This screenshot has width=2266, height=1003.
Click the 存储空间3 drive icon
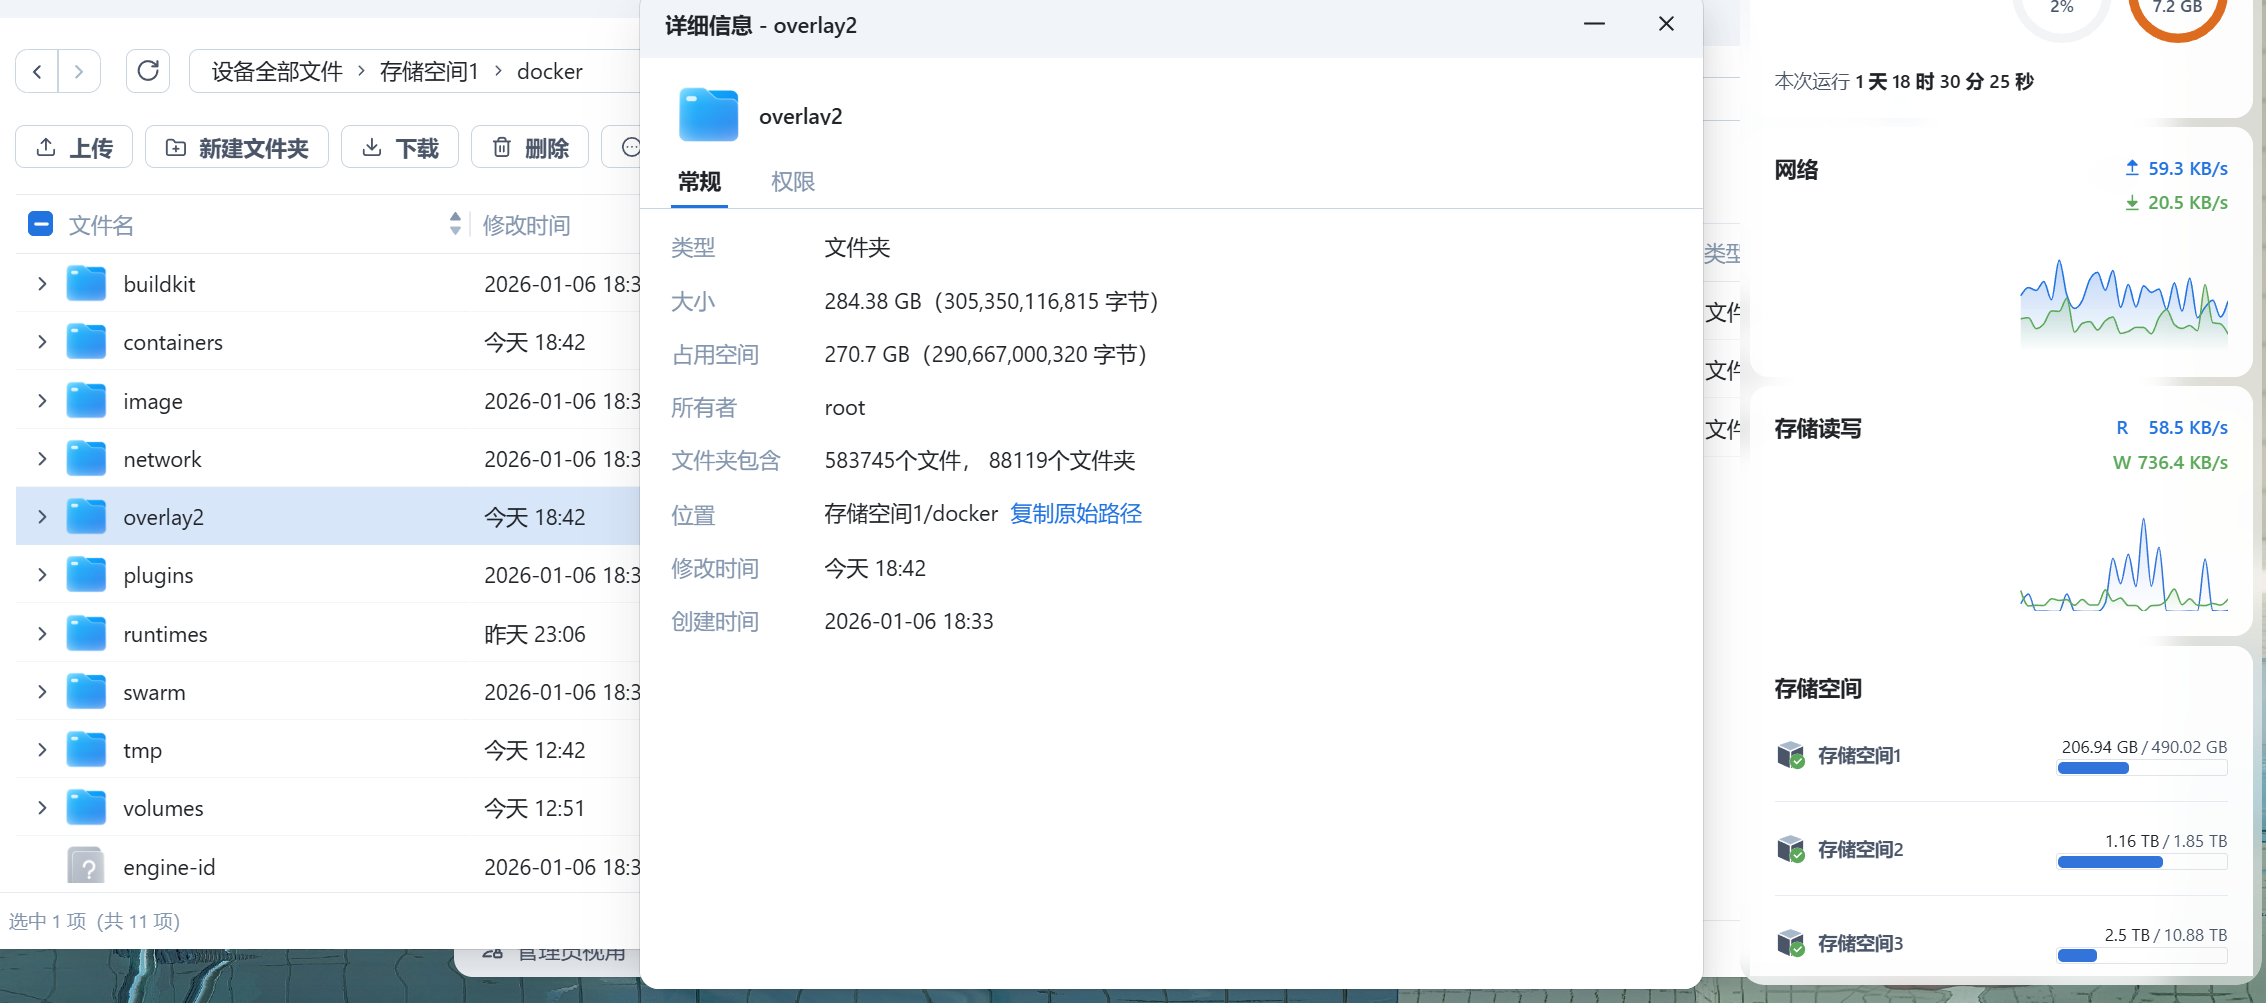pos(1791,943)
